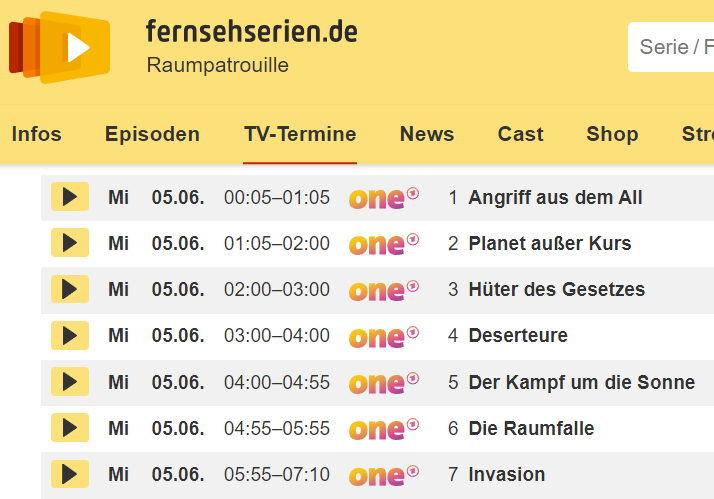This screenshot has height=499, width=714.
Task: Click the play icon for Invasion row
Action: (70, 474)
